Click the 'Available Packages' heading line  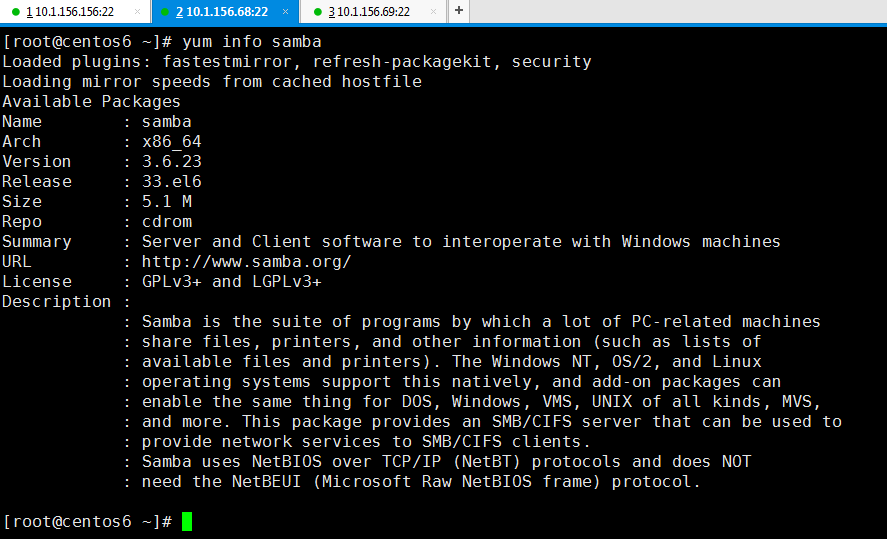tap(91, 102)
